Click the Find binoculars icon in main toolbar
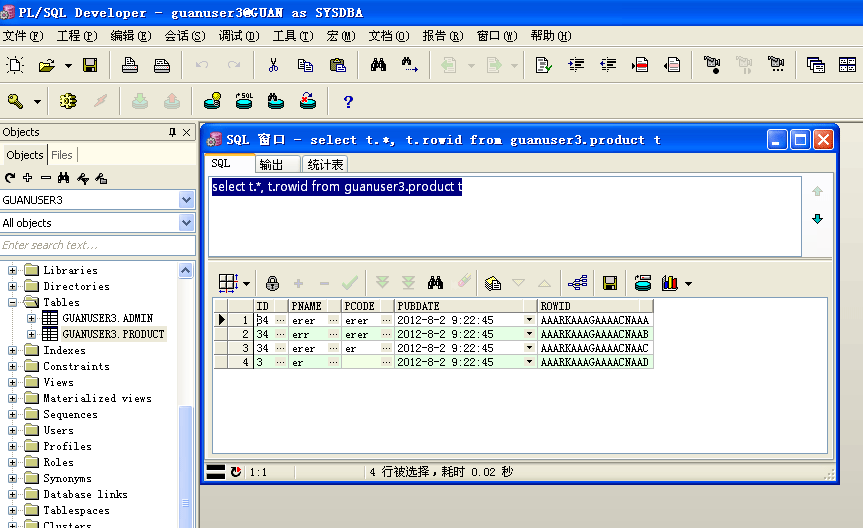Image resolution: width=863 pixels, height=528 pixels. pos(378,65)
